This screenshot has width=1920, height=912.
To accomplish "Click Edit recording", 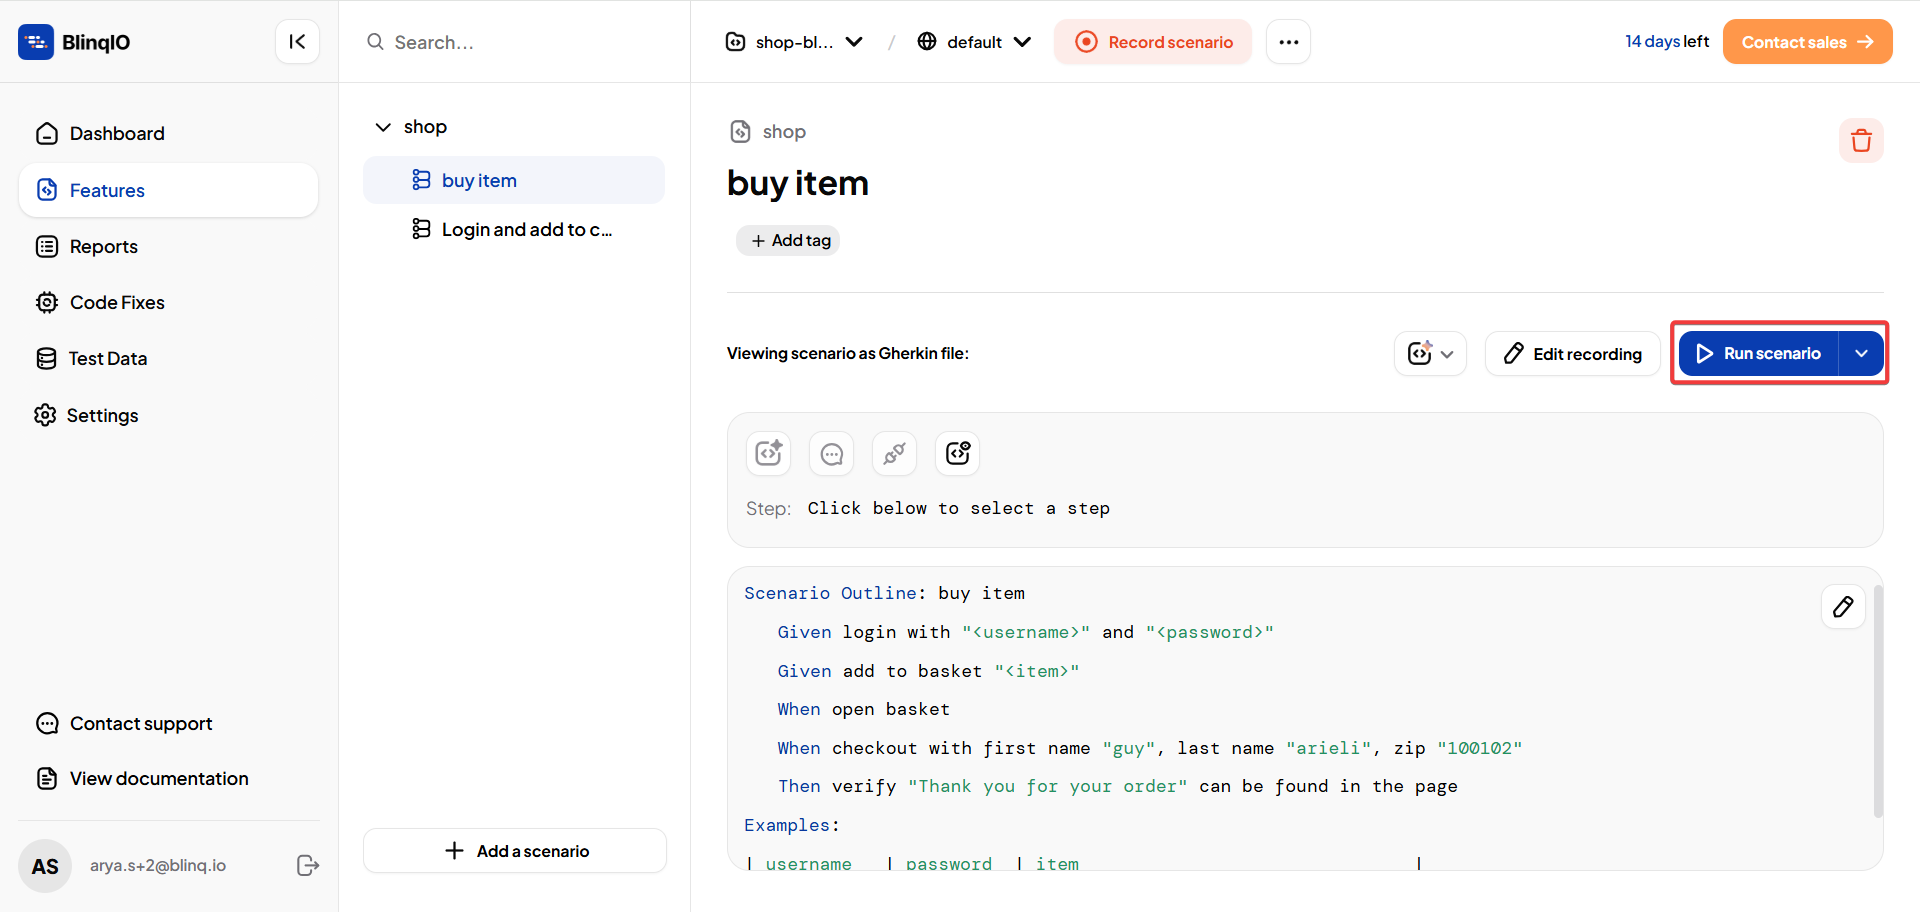I will pyautogui.click(x=1573, y=354).
